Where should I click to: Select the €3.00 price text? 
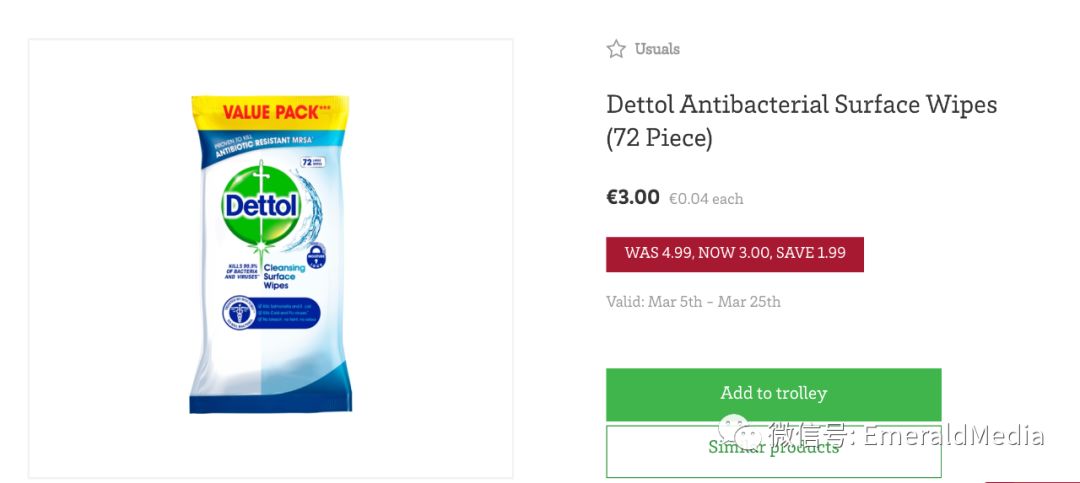pyautogui.click(x=633, y=197)
